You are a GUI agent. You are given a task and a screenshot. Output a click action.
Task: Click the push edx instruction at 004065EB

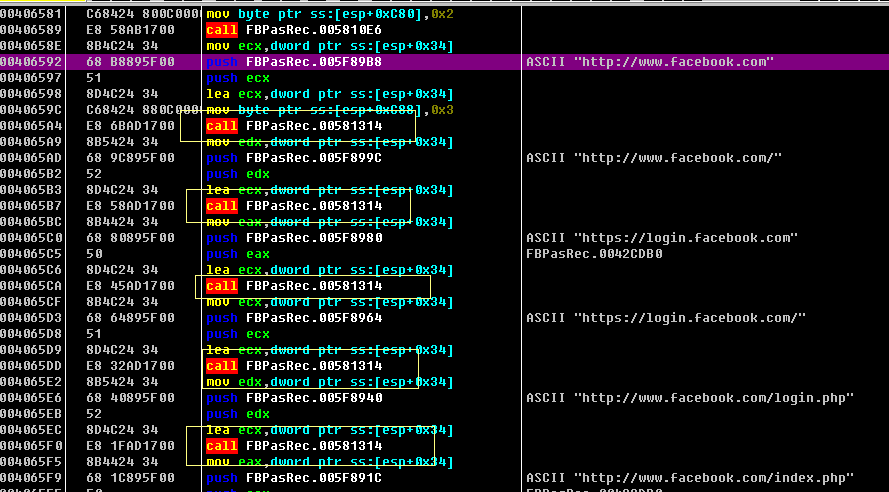238,413
